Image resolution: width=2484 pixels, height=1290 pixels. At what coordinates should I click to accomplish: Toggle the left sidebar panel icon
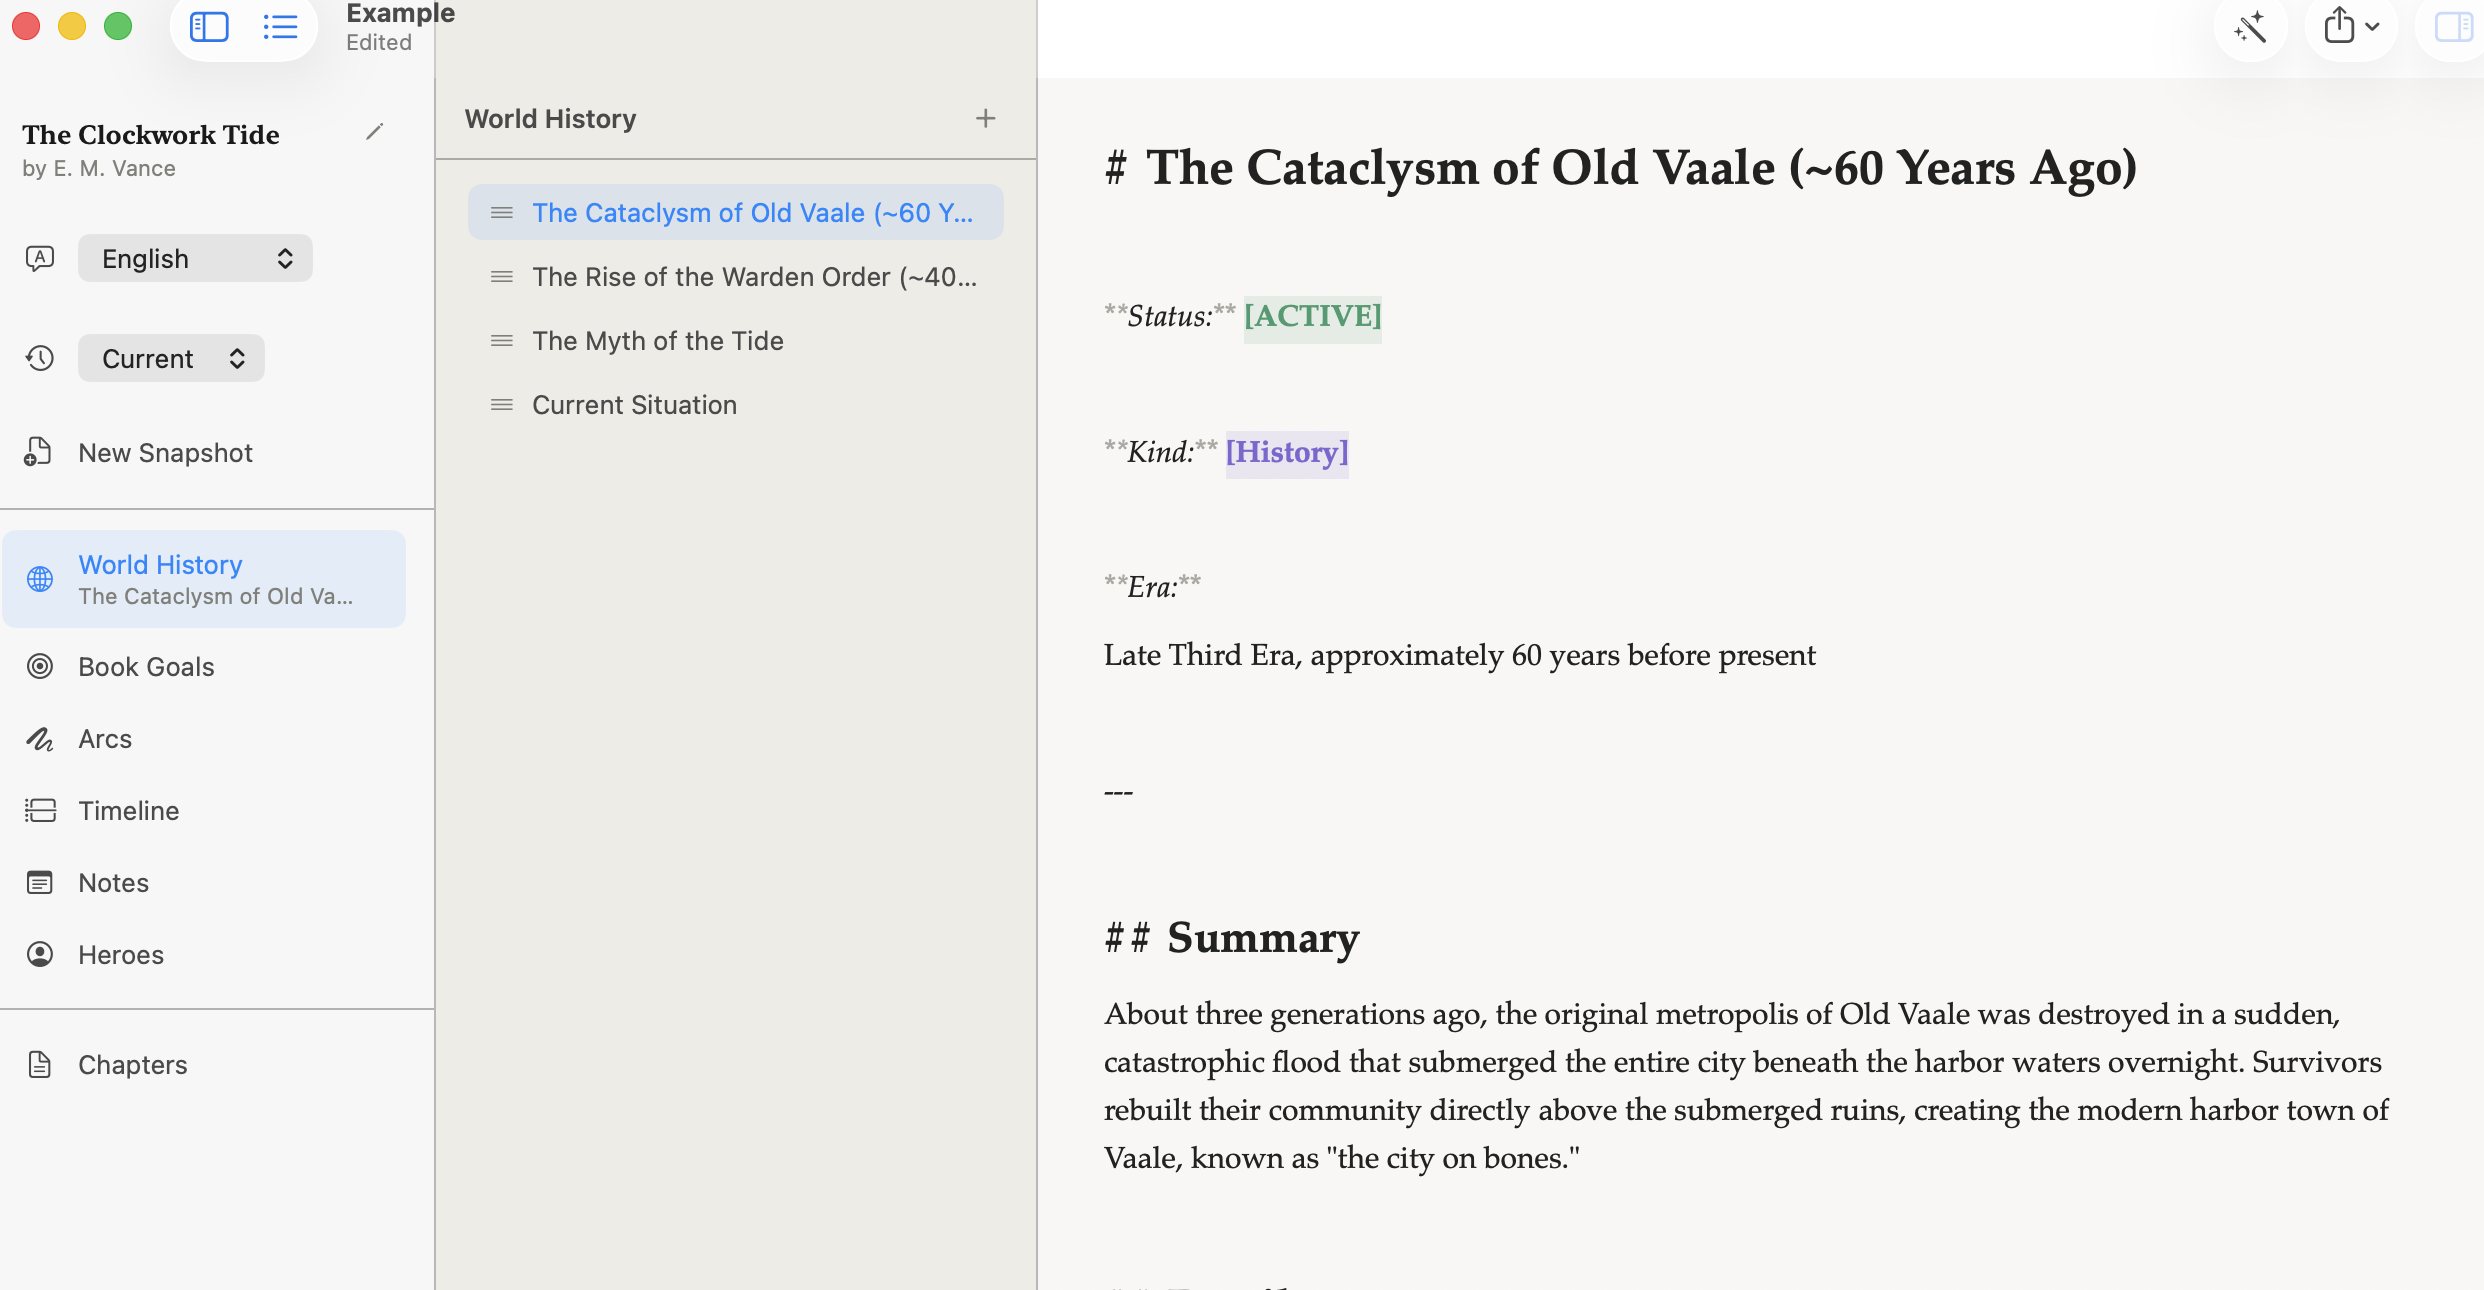209,27
